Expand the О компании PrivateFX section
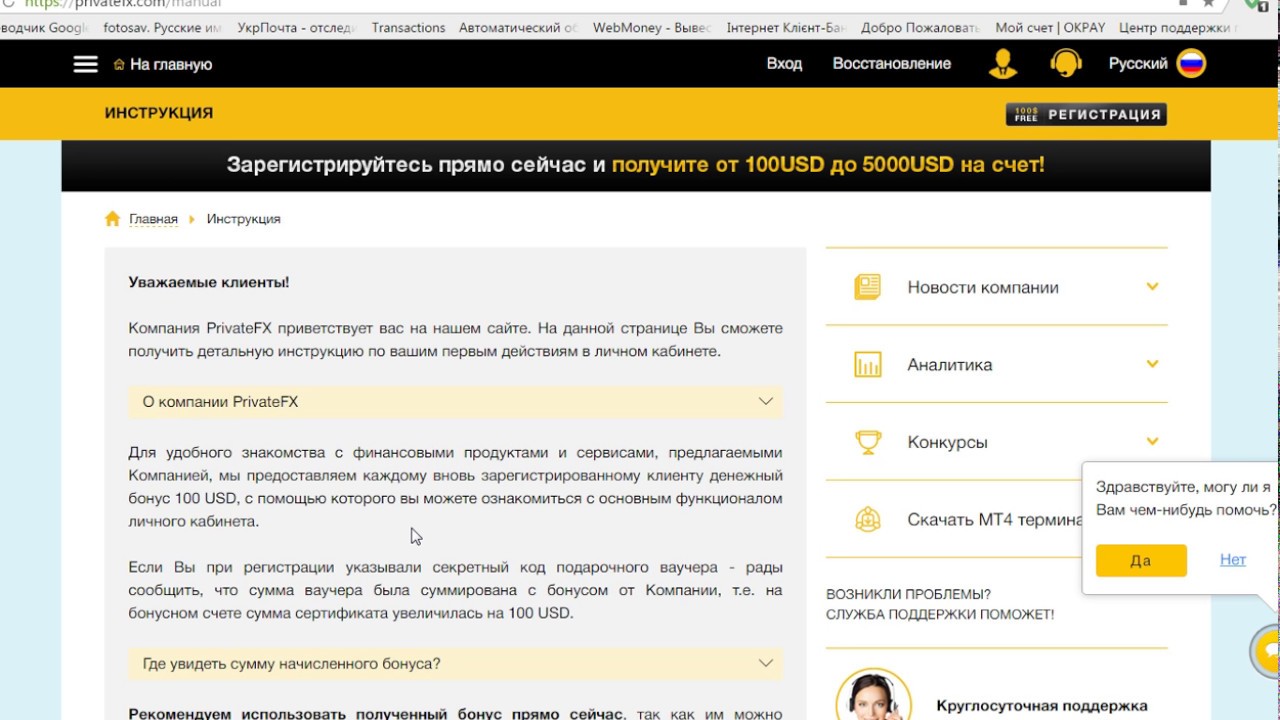The width and height of the screenshot is (1280, 720). point(455,402)
